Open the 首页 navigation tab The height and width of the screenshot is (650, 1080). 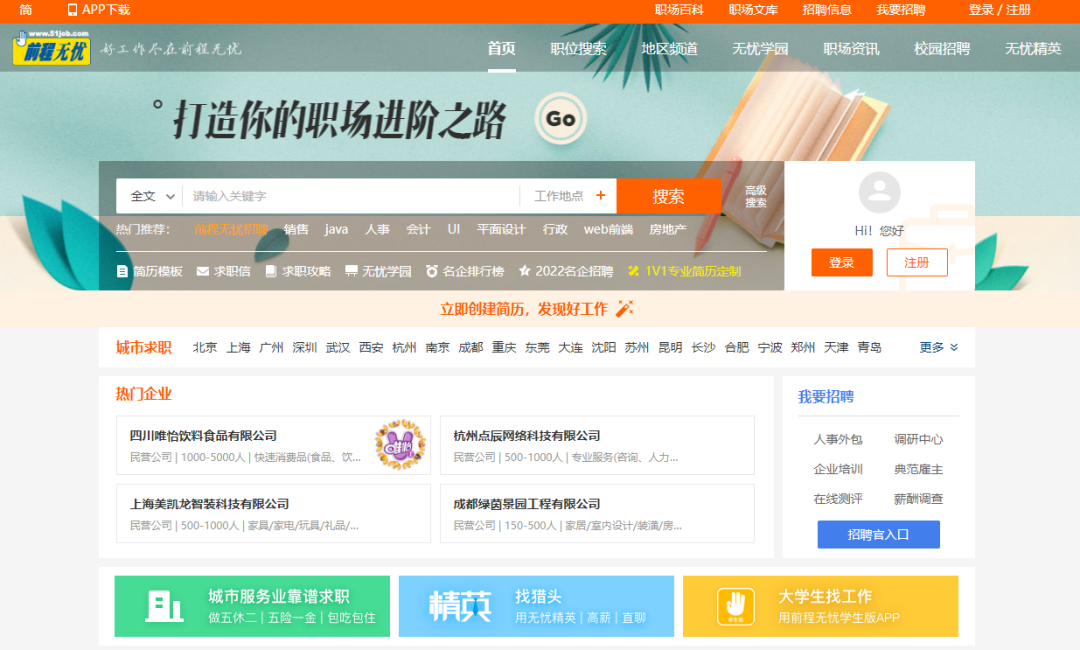coord(501,48)
